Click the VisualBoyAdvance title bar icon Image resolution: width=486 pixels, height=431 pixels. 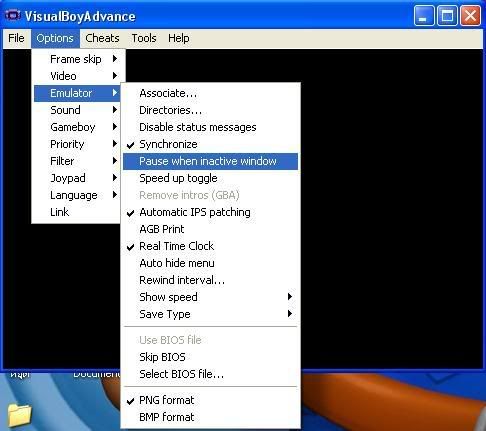click(12, 15)
